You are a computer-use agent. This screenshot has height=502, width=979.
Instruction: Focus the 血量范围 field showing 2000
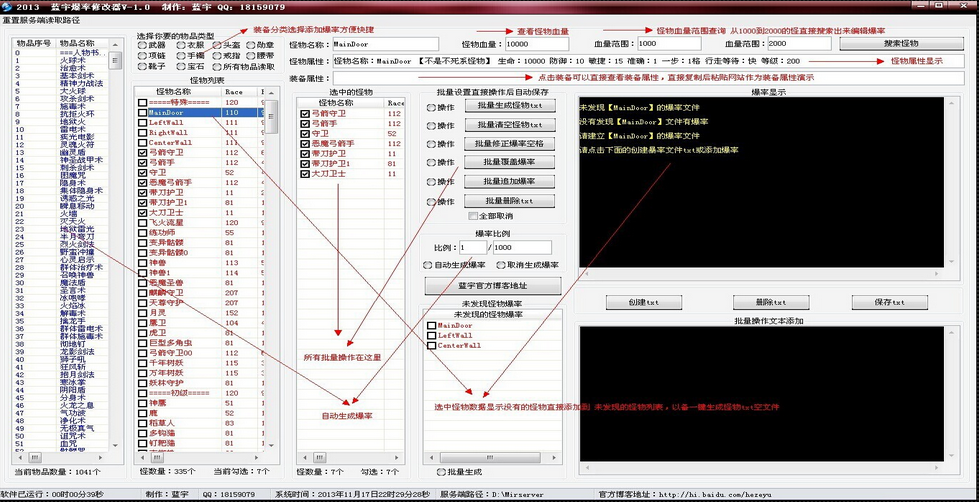click(799, 44)
